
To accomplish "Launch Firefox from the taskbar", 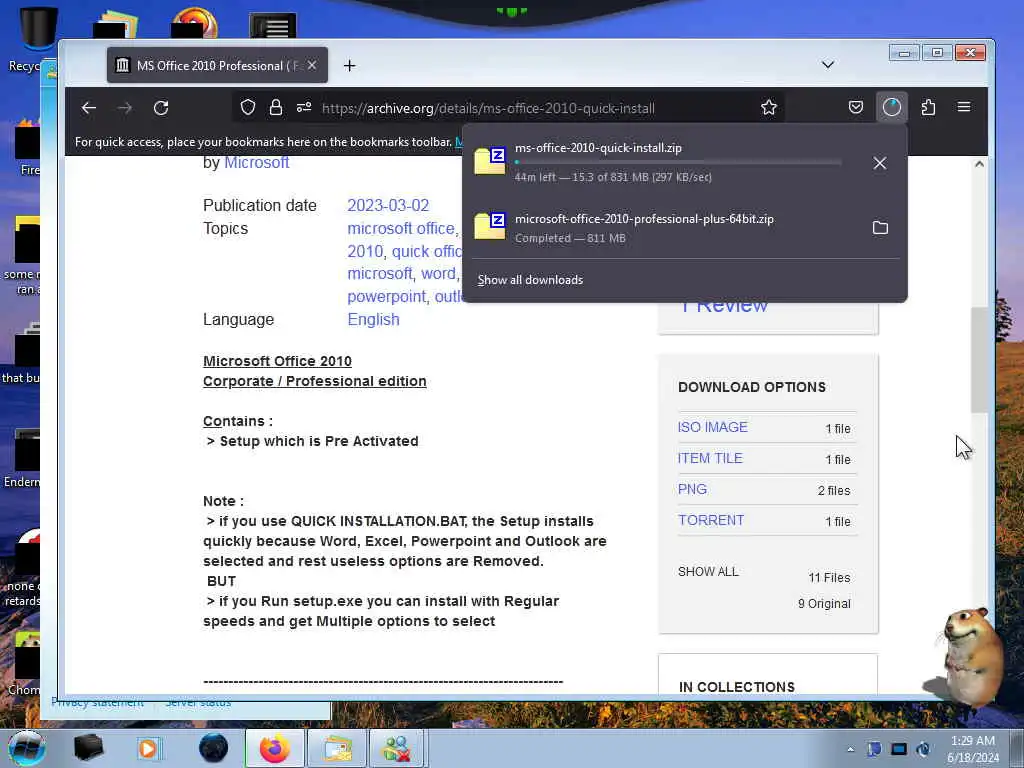I will (x=274, y=748).
